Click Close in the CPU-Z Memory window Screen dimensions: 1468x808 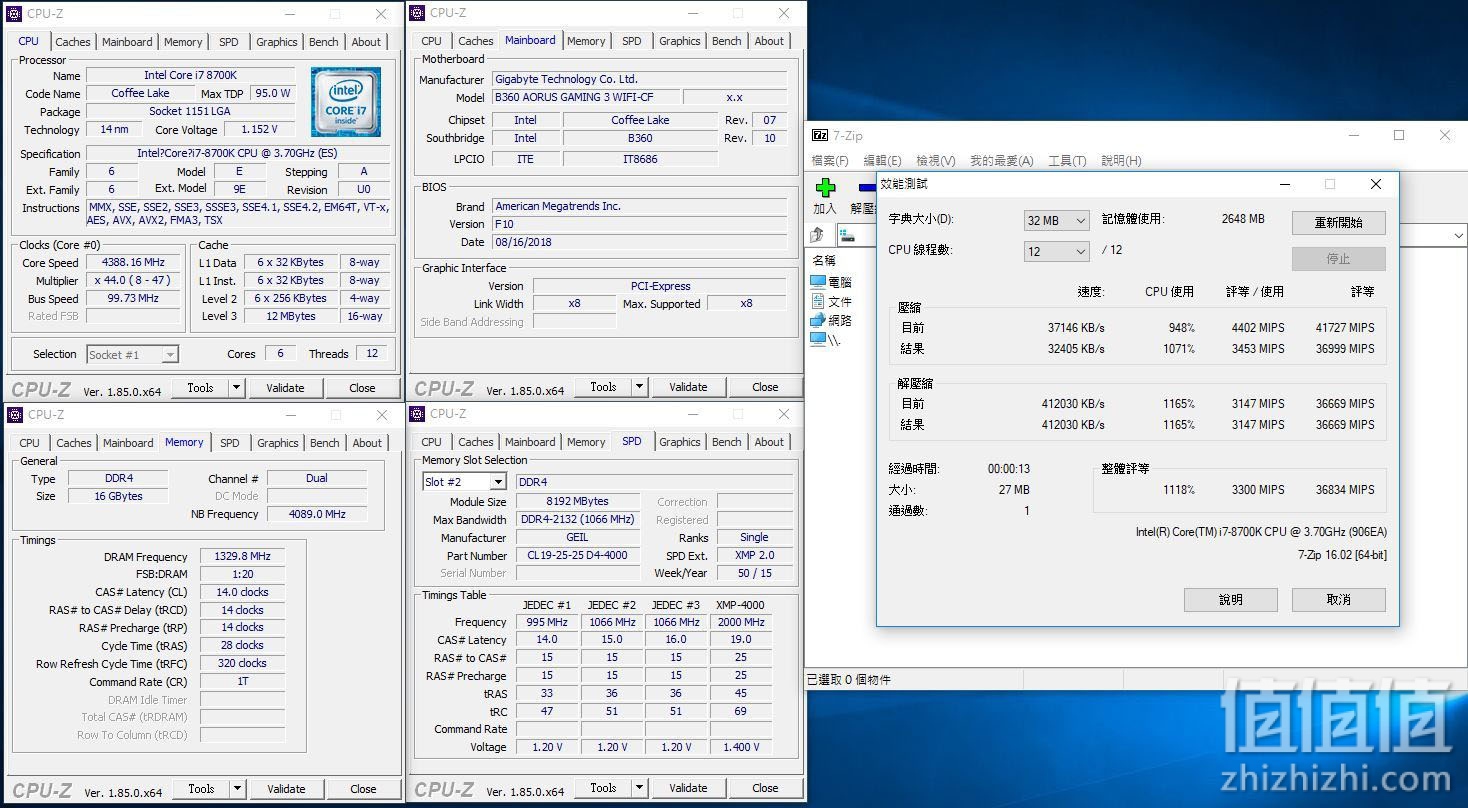363,789
